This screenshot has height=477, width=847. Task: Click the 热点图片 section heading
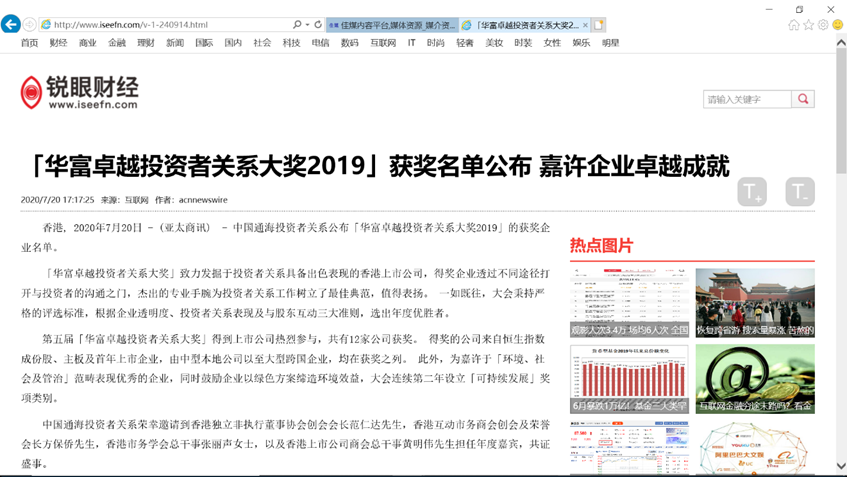pos(601,246)
